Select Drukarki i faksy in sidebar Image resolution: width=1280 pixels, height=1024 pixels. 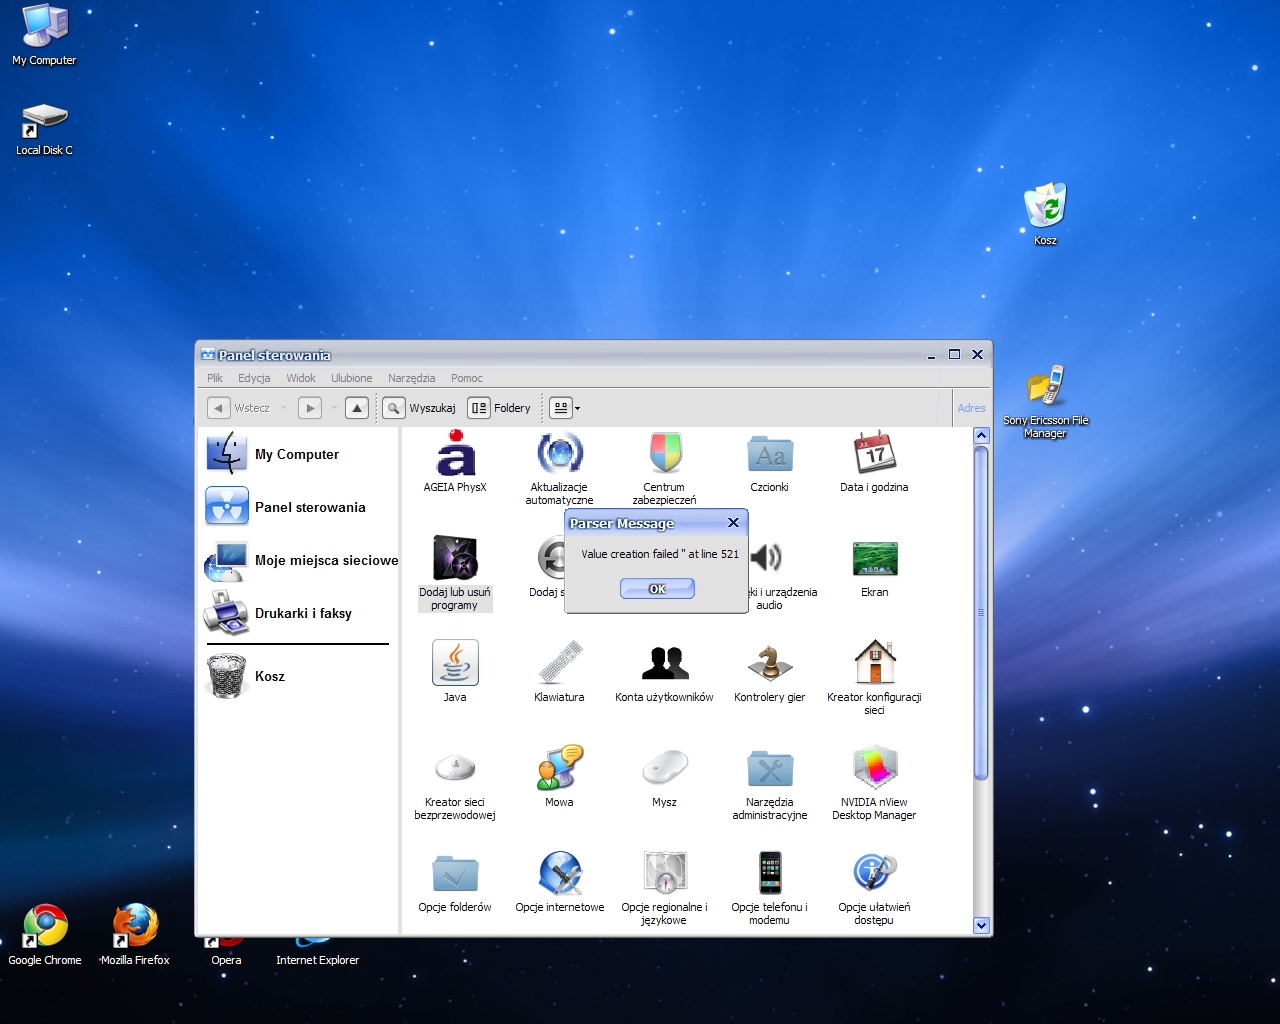[302, 613]
